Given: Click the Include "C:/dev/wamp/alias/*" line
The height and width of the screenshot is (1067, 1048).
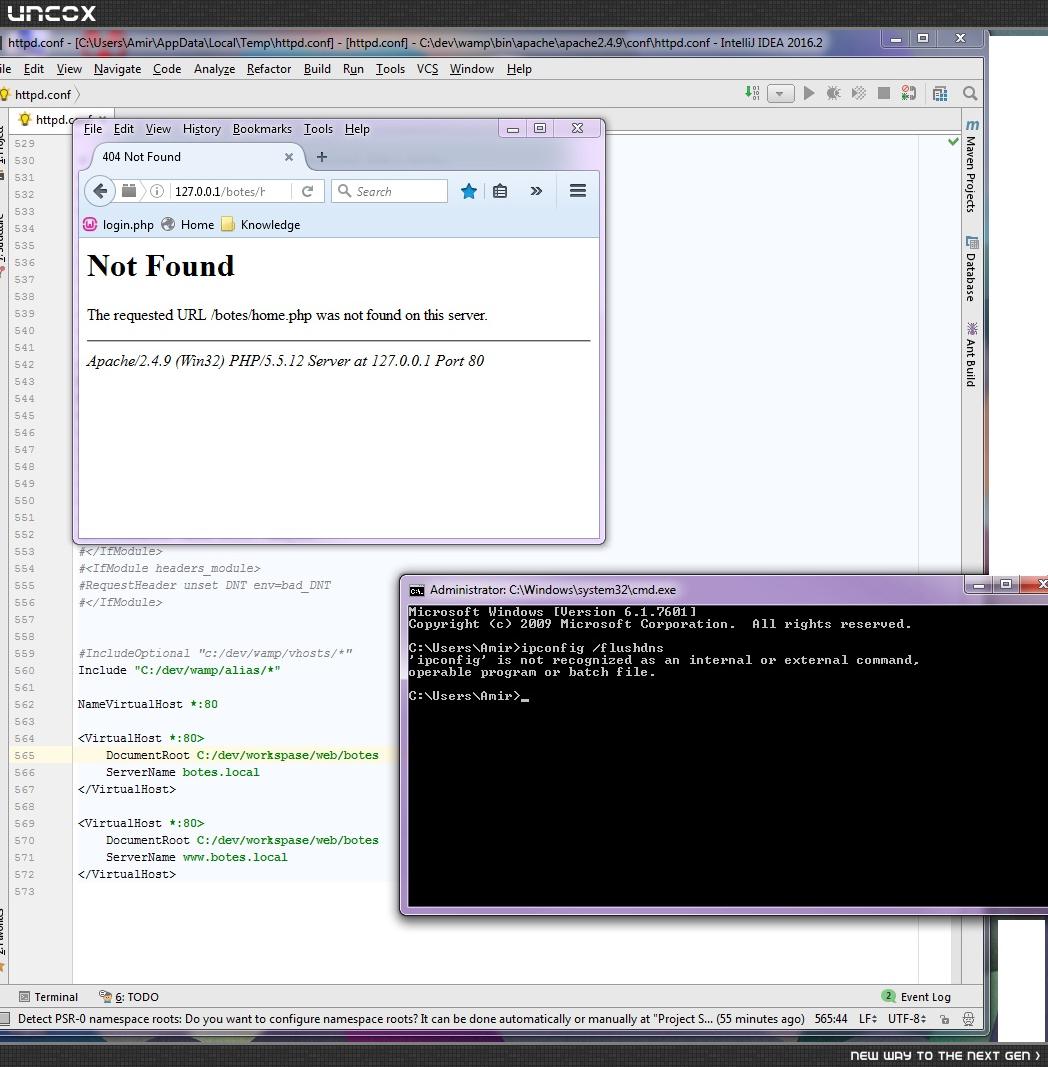Looking at the screenshot, I should pos(179,670).
